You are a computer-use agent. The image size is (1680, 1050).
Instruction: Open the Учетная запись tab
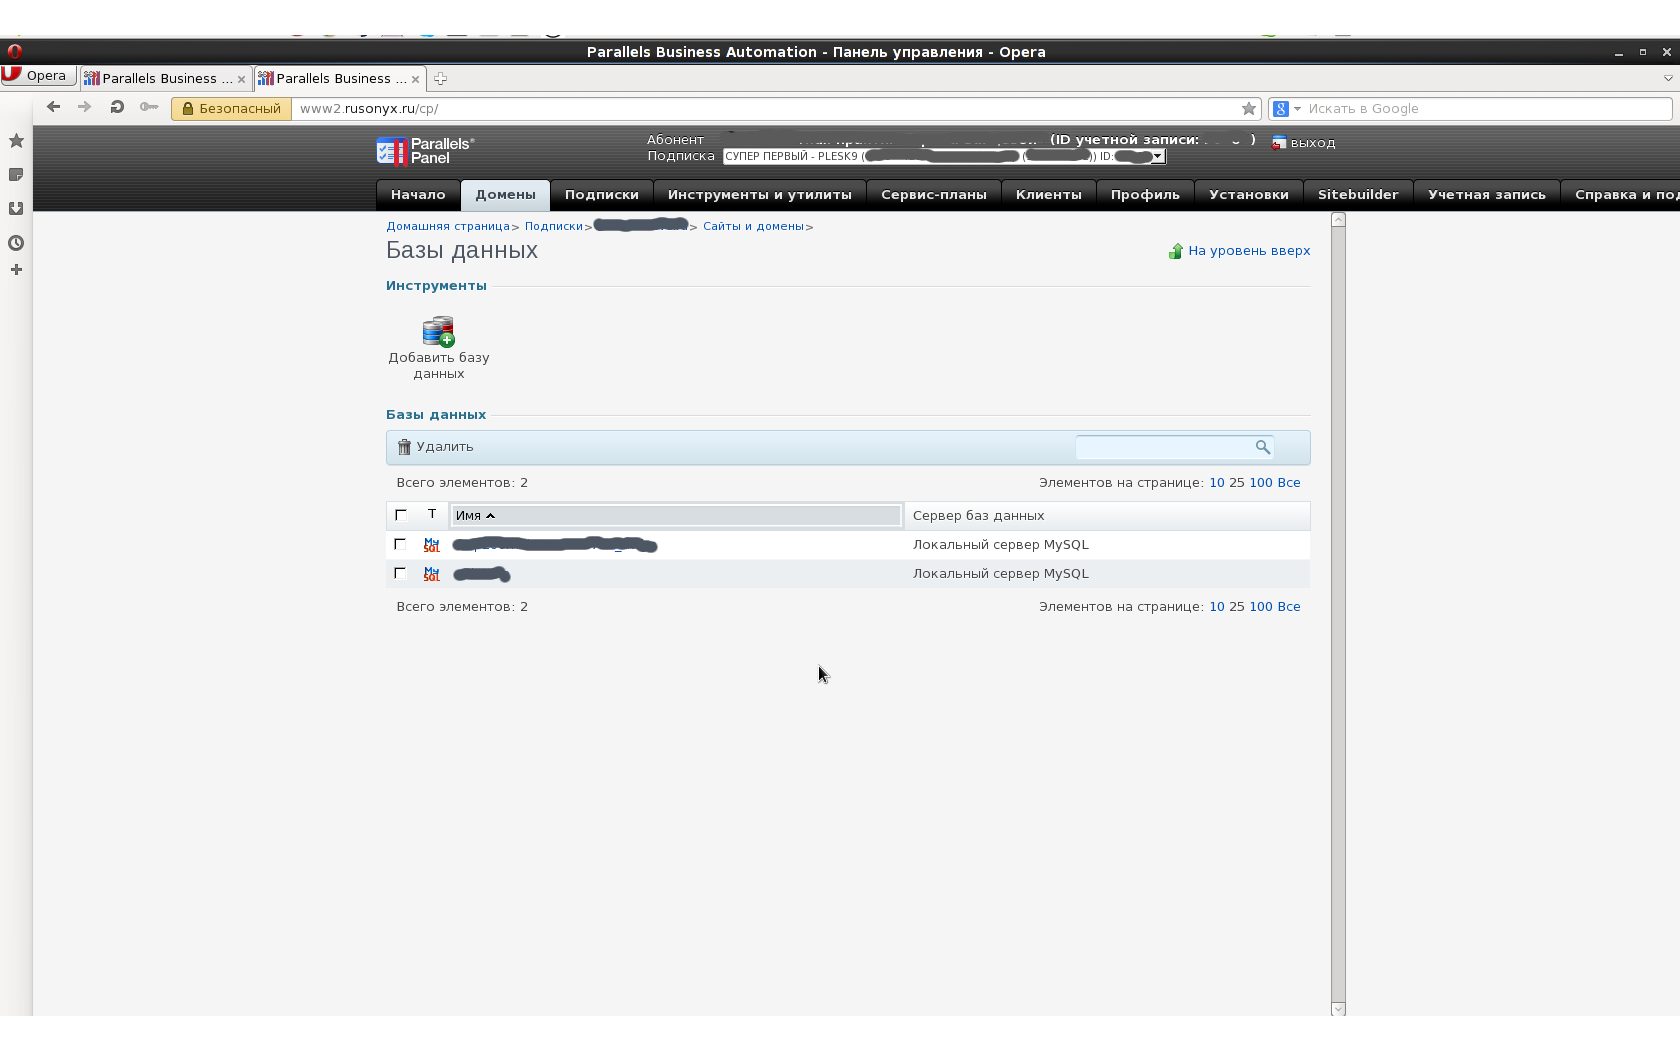point(1487,195)
